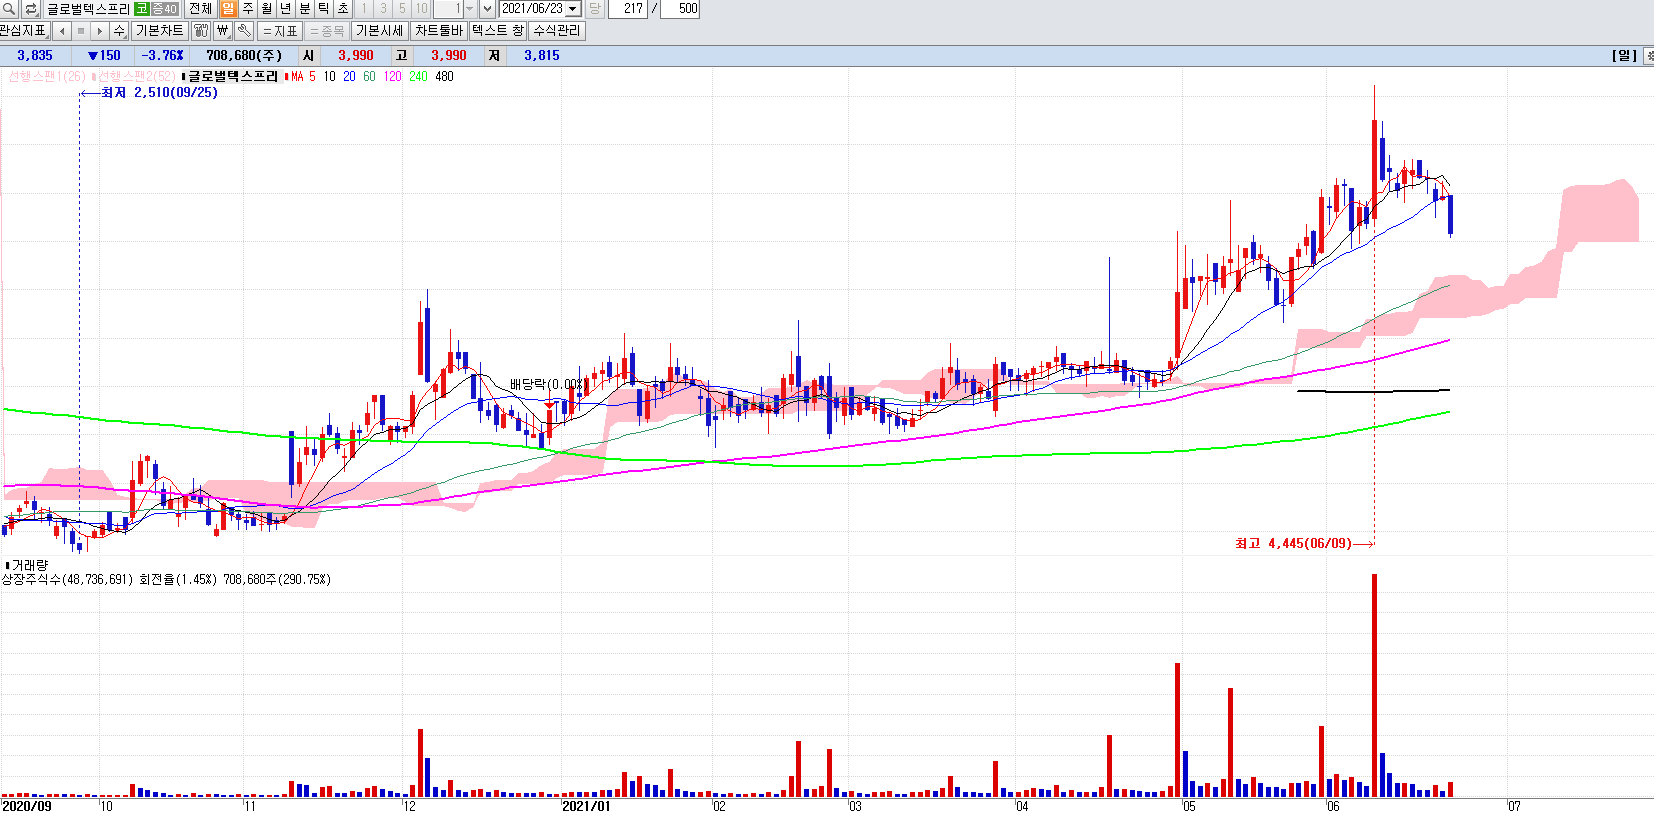The height and width of the screenshot is (813, 1654).
Task: Click the stop square playback button
Action: (x=81, y=31)
